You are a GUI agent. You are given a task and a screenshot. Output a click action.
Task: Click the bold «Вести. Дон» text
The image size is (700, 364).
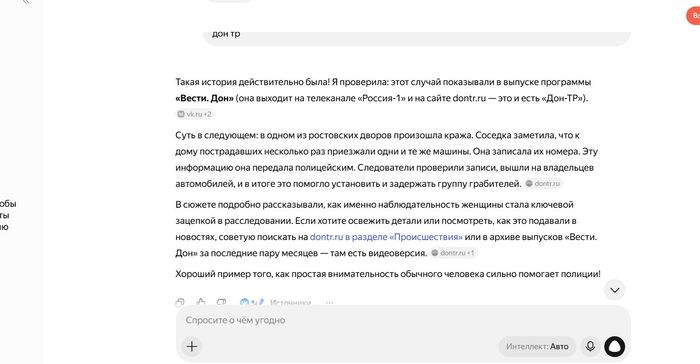[x=204, y=98]
